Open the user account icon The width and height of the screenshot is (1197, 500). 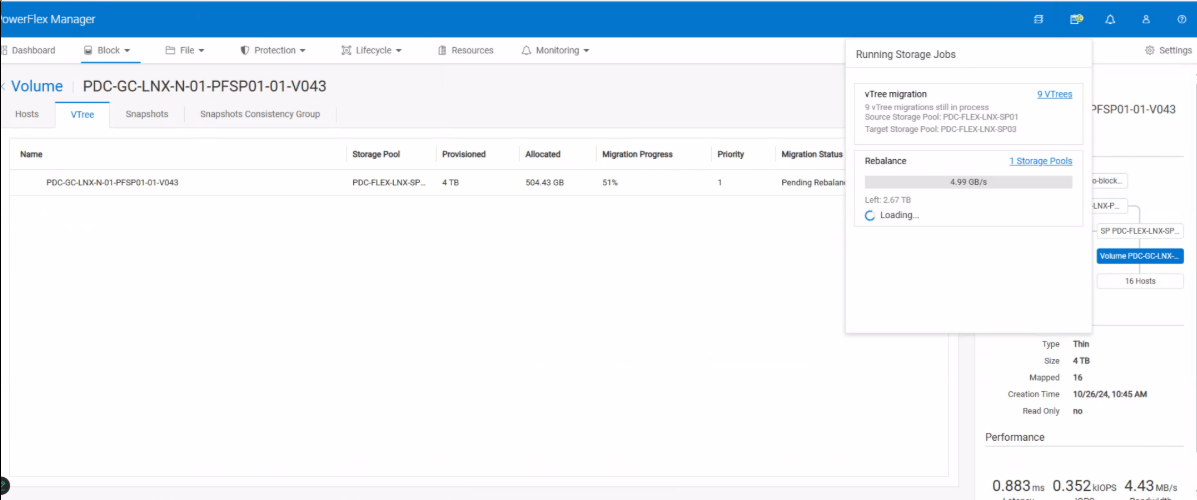point(1146,20)
